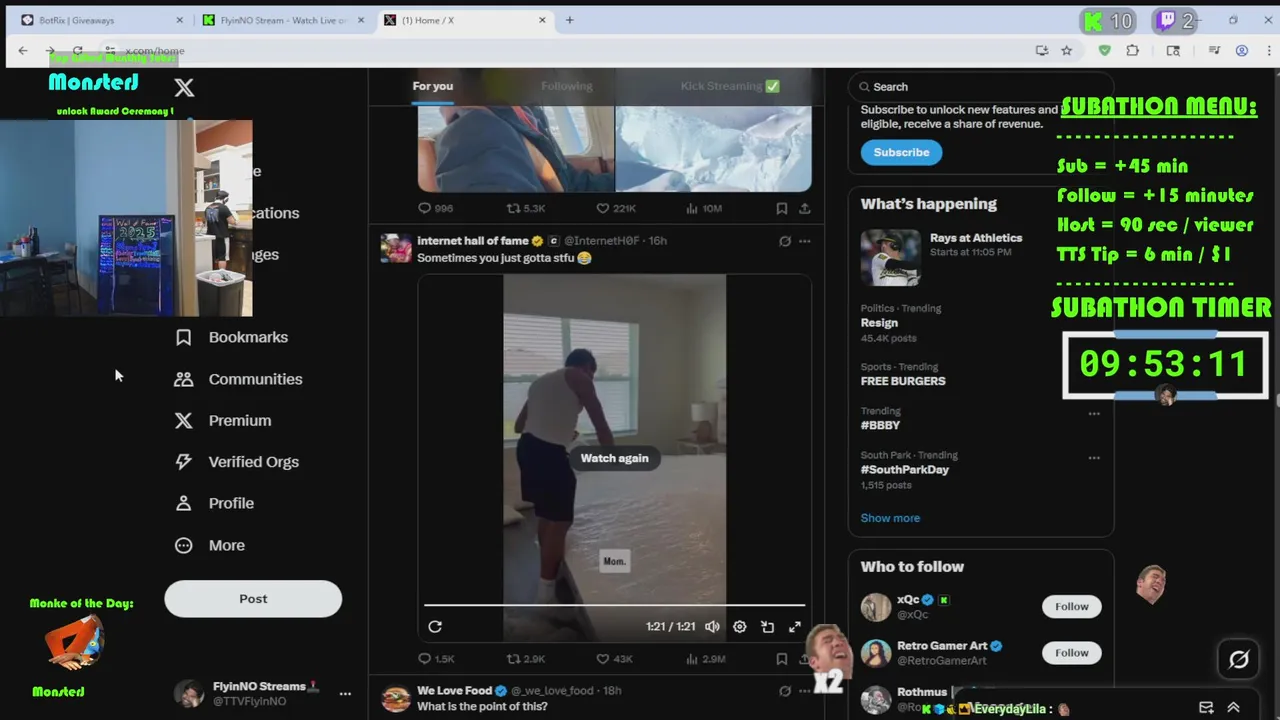Click Grok icon on internet hall of fame post
The height and width of the screenshot is (720, 1280).
(785, 241)
